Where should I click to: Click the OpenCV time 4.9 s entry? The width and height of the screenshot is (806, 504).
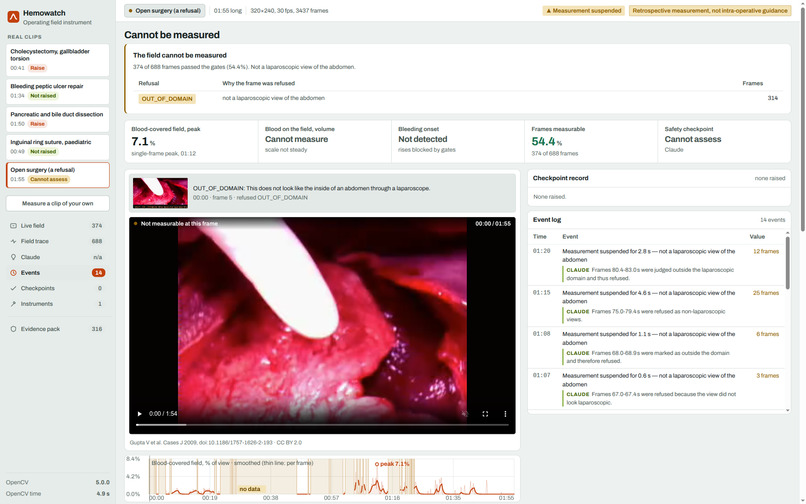58,494
